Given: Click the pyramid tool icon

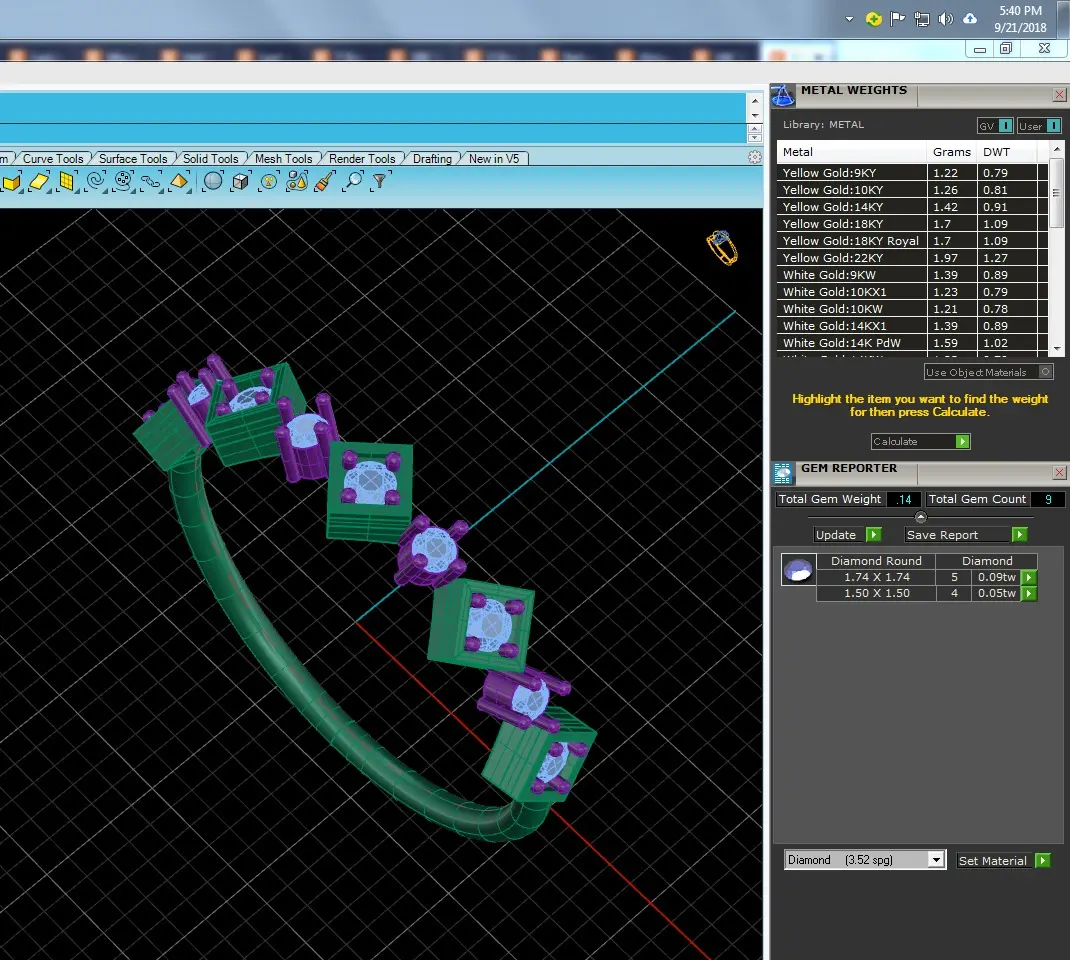Looking at the screenshot, I should click(x=179, y=181).
